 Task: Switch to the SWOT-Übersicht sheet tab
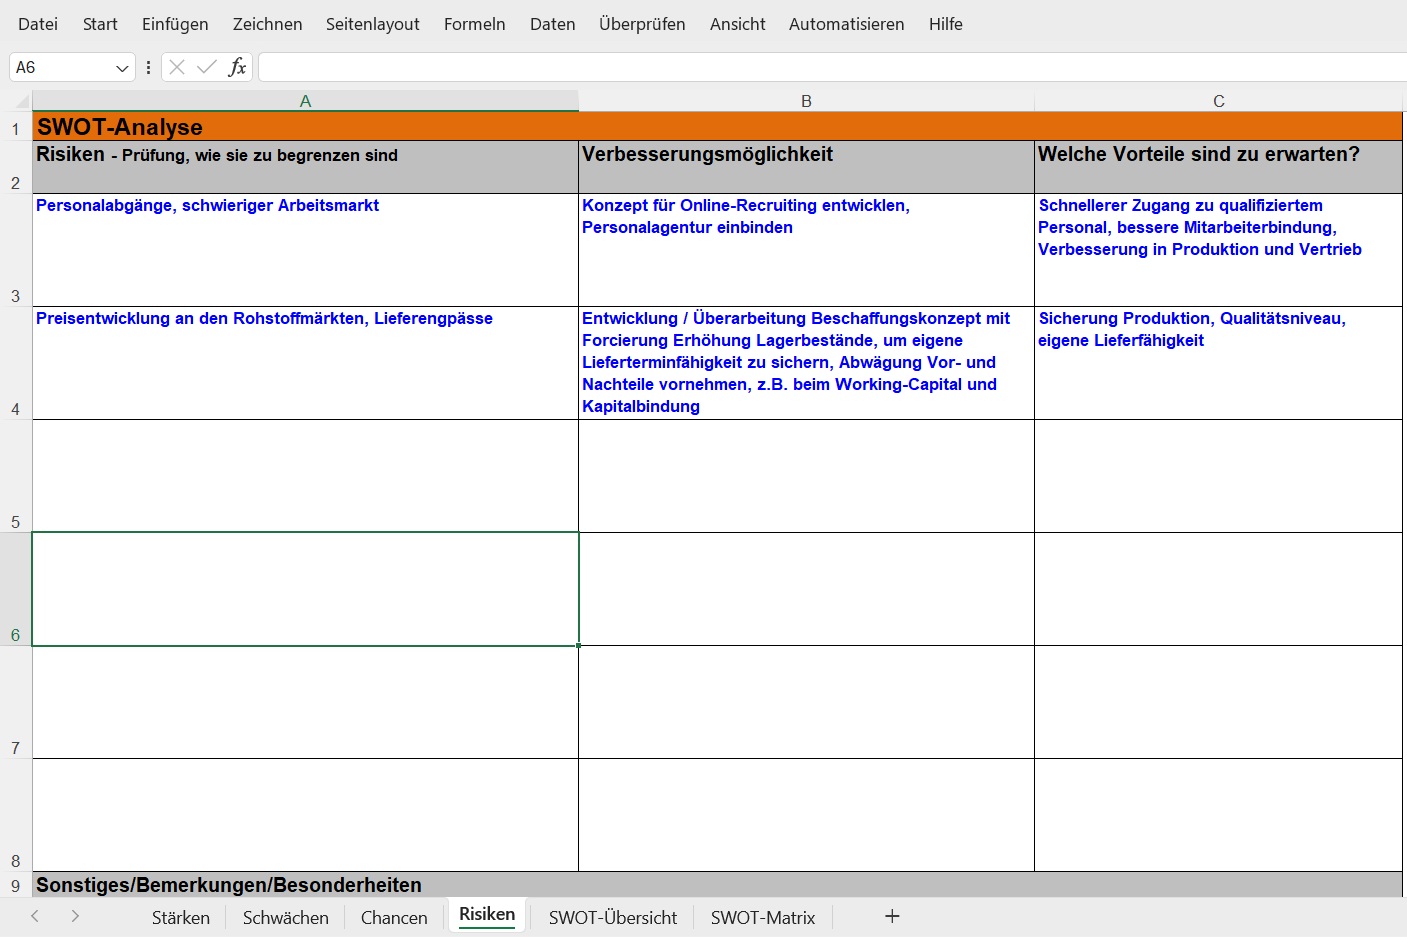[612, 917]
